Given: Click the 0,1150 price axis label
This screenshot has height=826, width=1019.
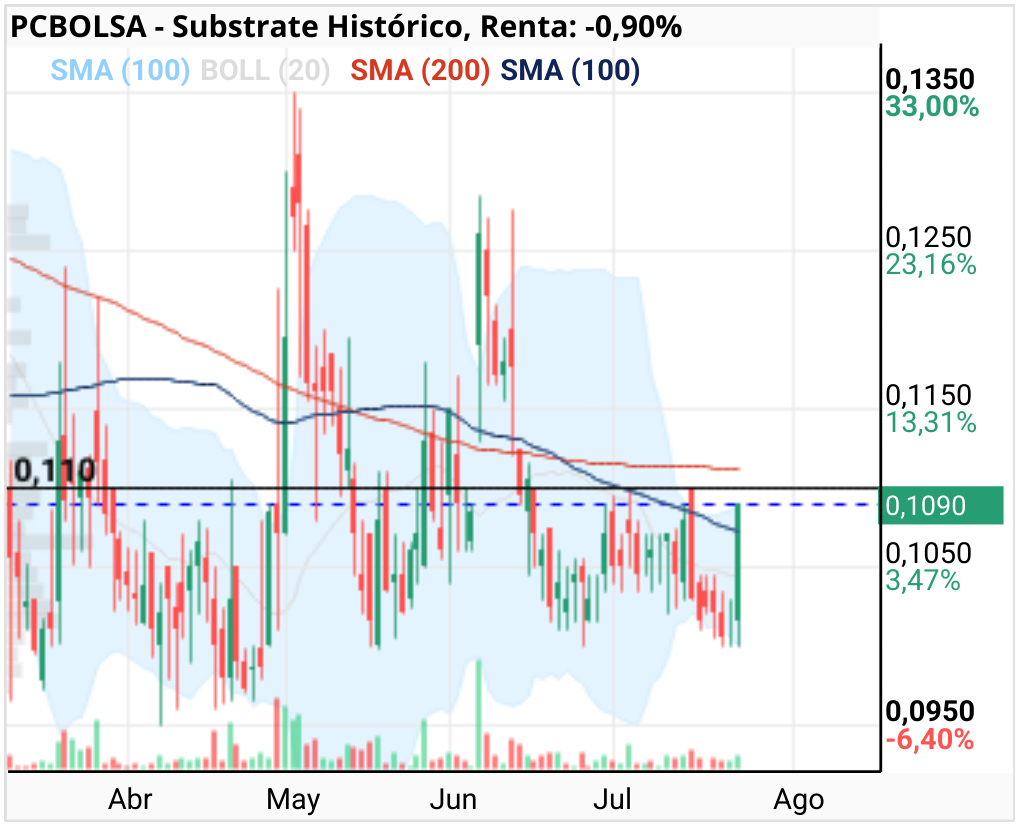Looking at the screenshot, I should 929,395.
